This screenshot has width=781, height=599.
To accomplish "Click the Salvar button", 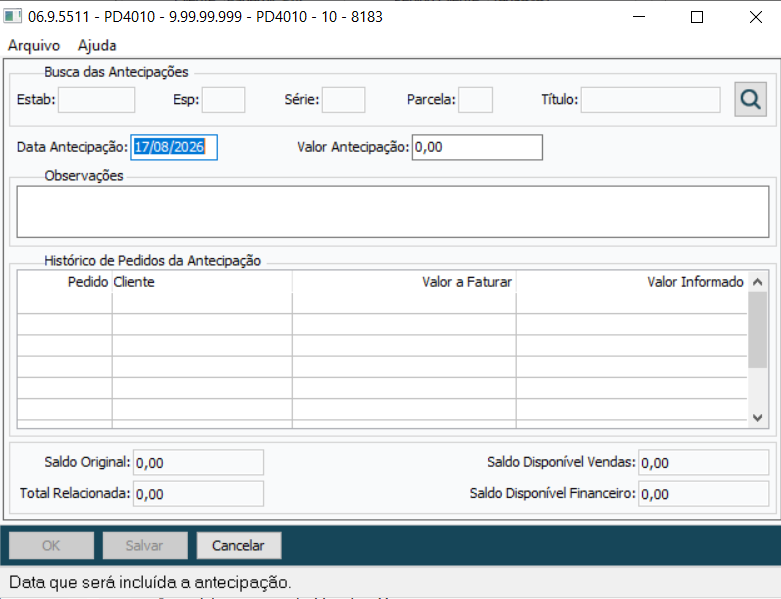I will click(x=145, y=546).
